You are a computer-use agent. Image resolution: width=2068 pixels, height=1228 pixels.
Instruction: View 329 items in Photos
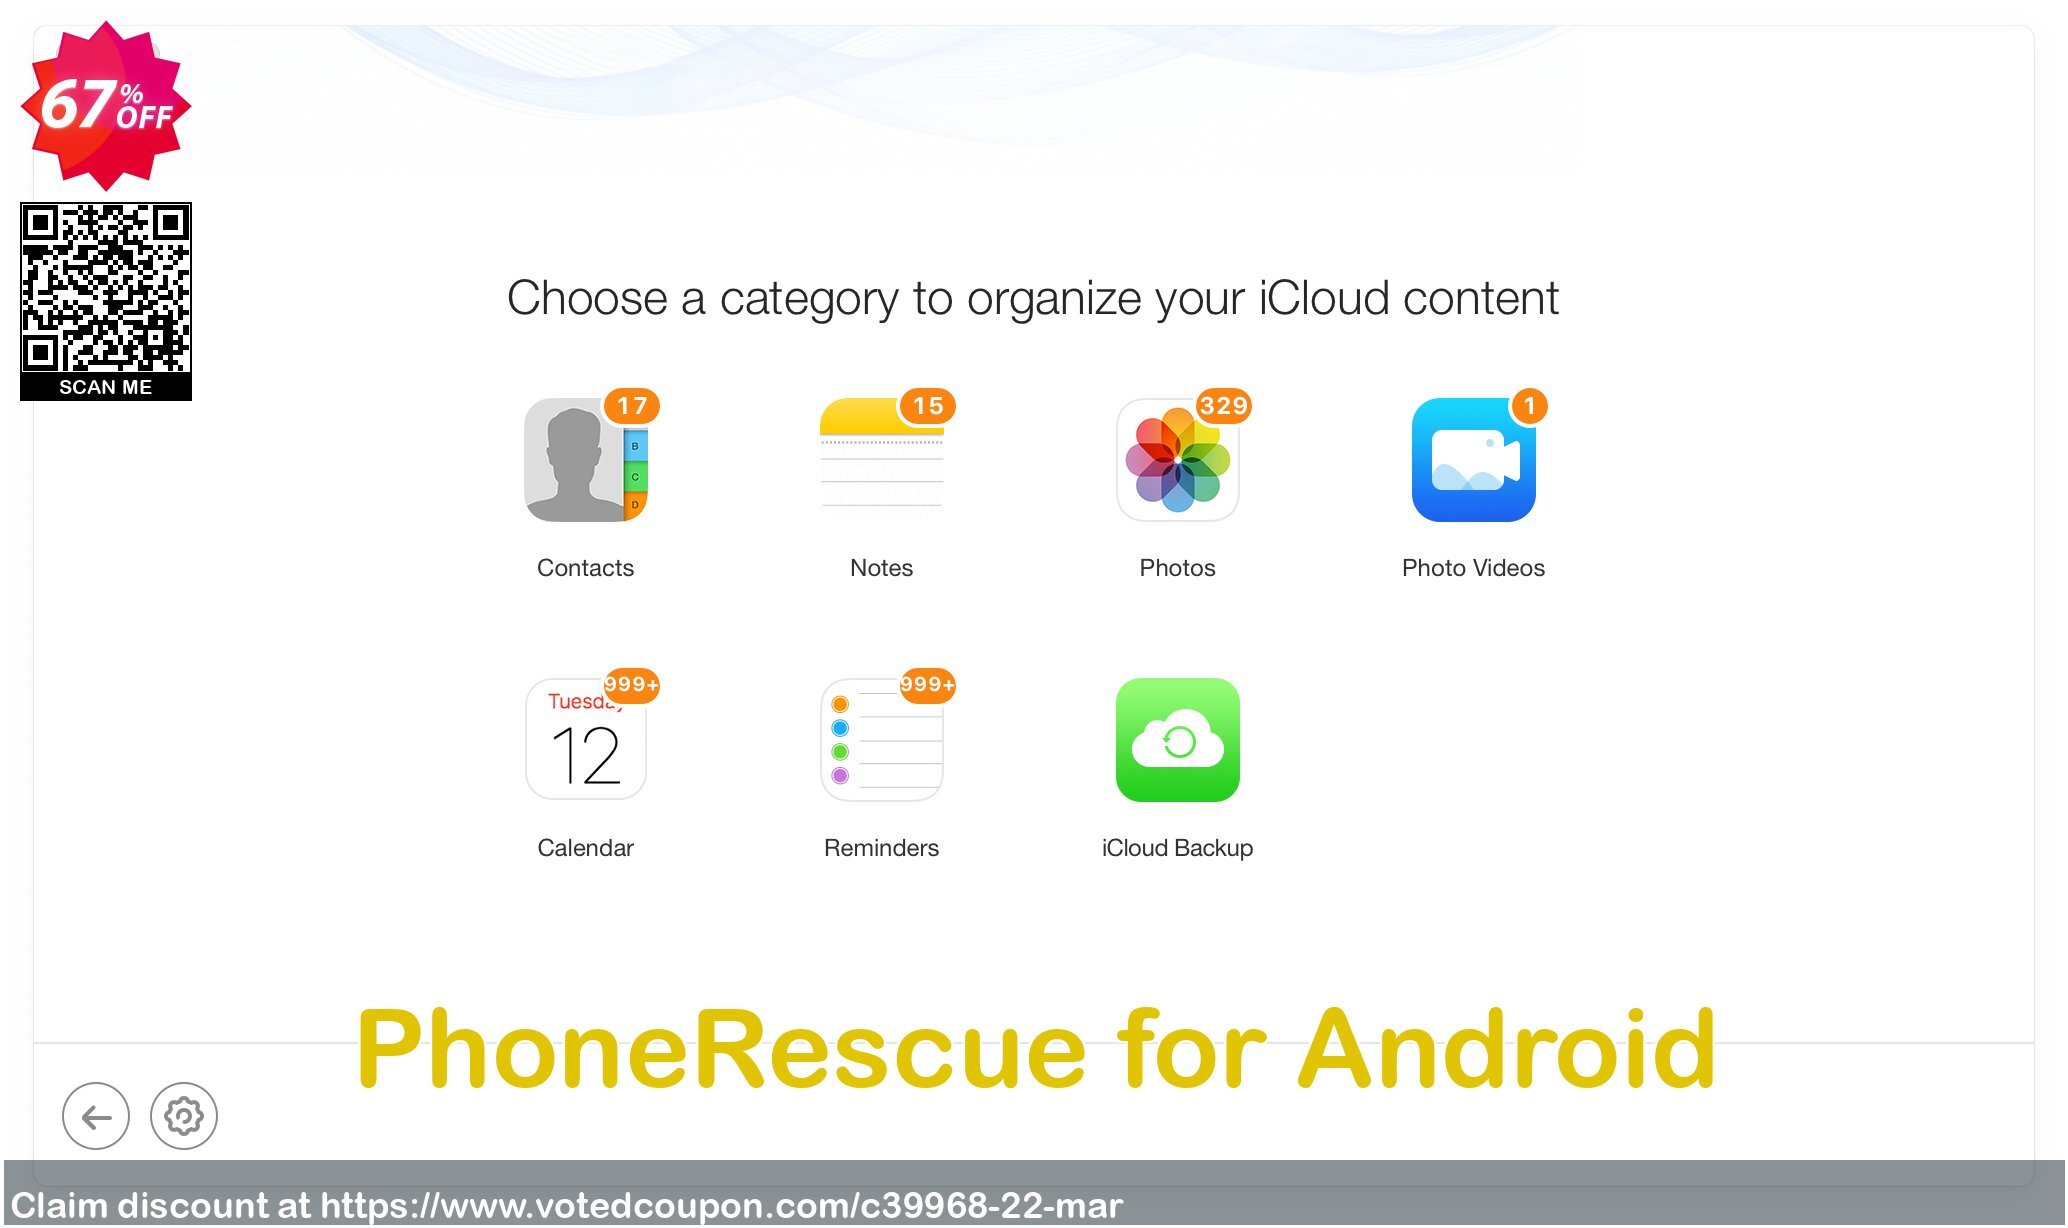tap(1176, 460)
